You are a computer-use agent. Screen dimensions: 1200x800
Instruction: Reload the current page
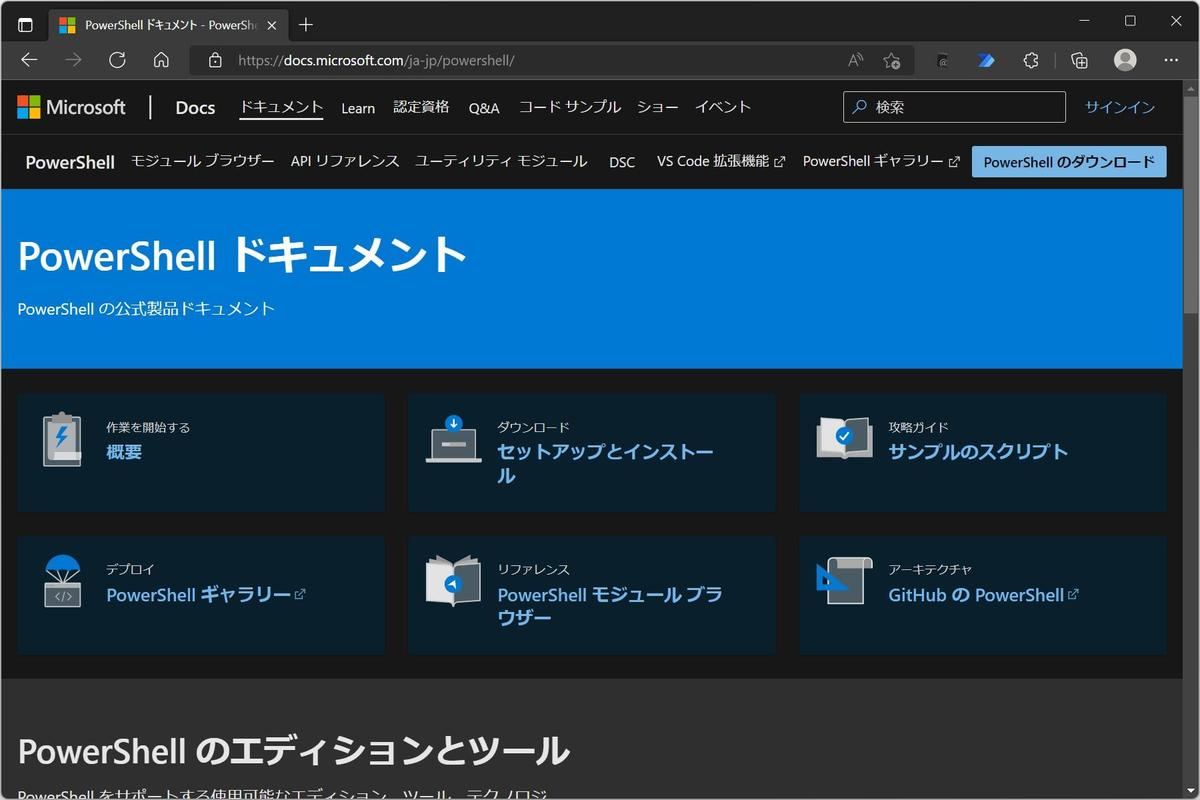(x=117, y=60)
